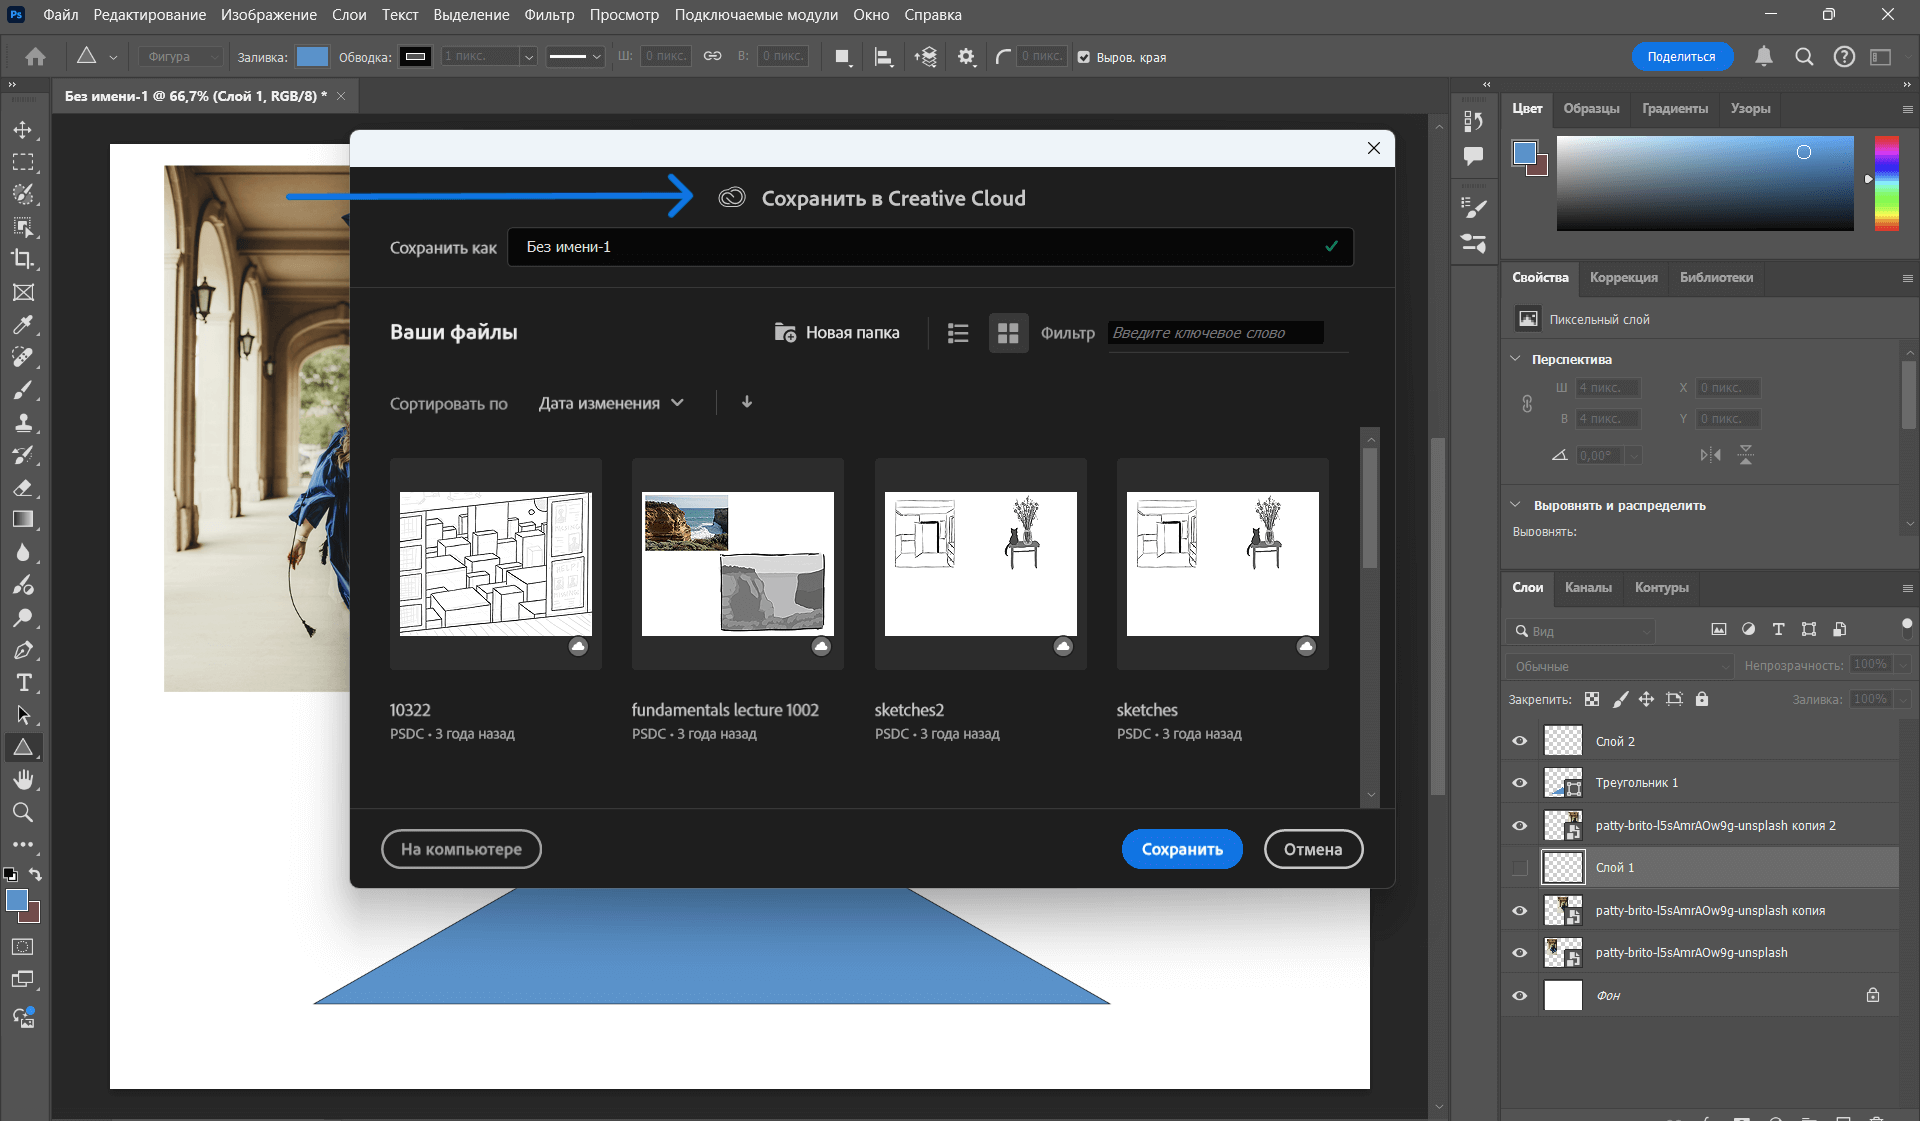This screenshot has height=1121, width=1920.
Task: Open Дата изменения sort dropdown
Action: [611, 403]
